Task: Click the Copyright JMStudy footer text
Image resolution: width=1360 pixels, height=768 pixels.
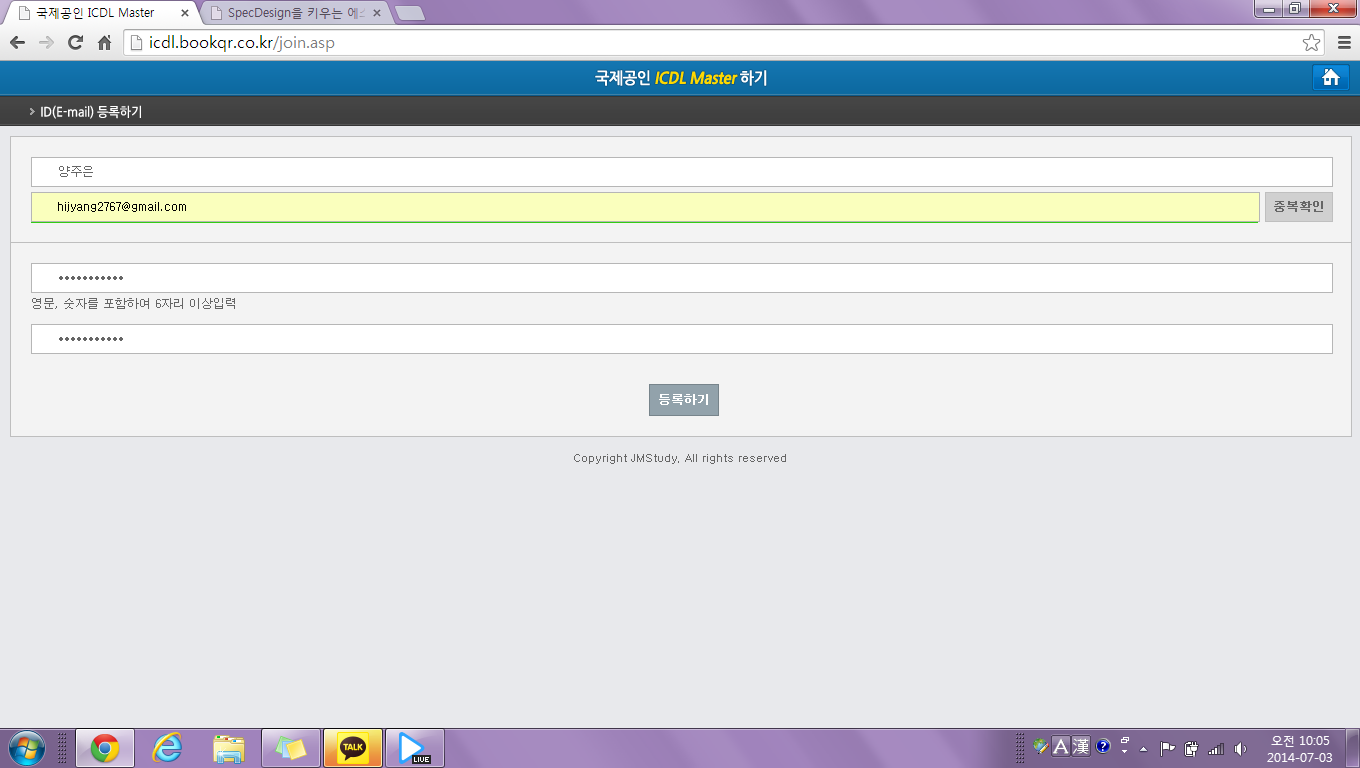Action: coord(680,458)
